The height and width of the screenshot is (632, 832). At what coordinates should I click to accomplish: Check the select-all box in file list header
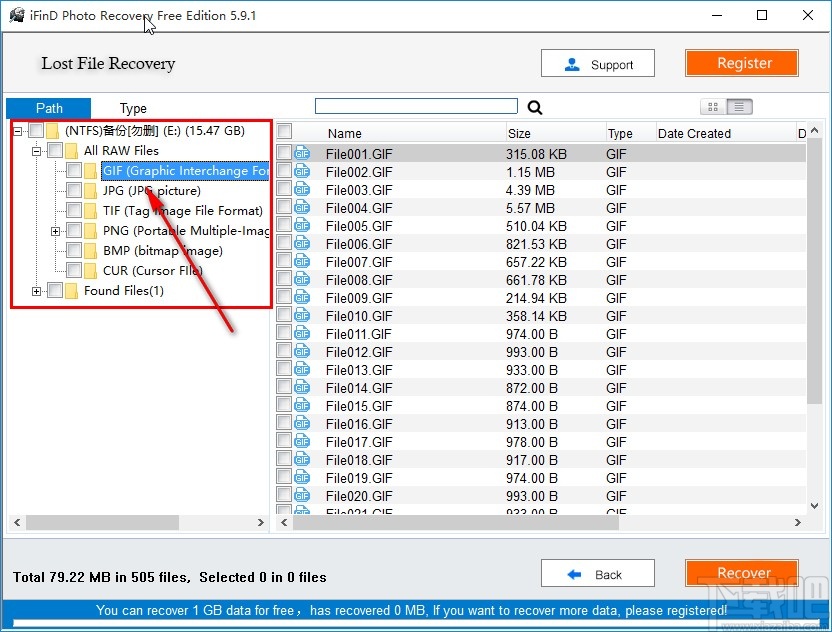(x=284, y=131)
